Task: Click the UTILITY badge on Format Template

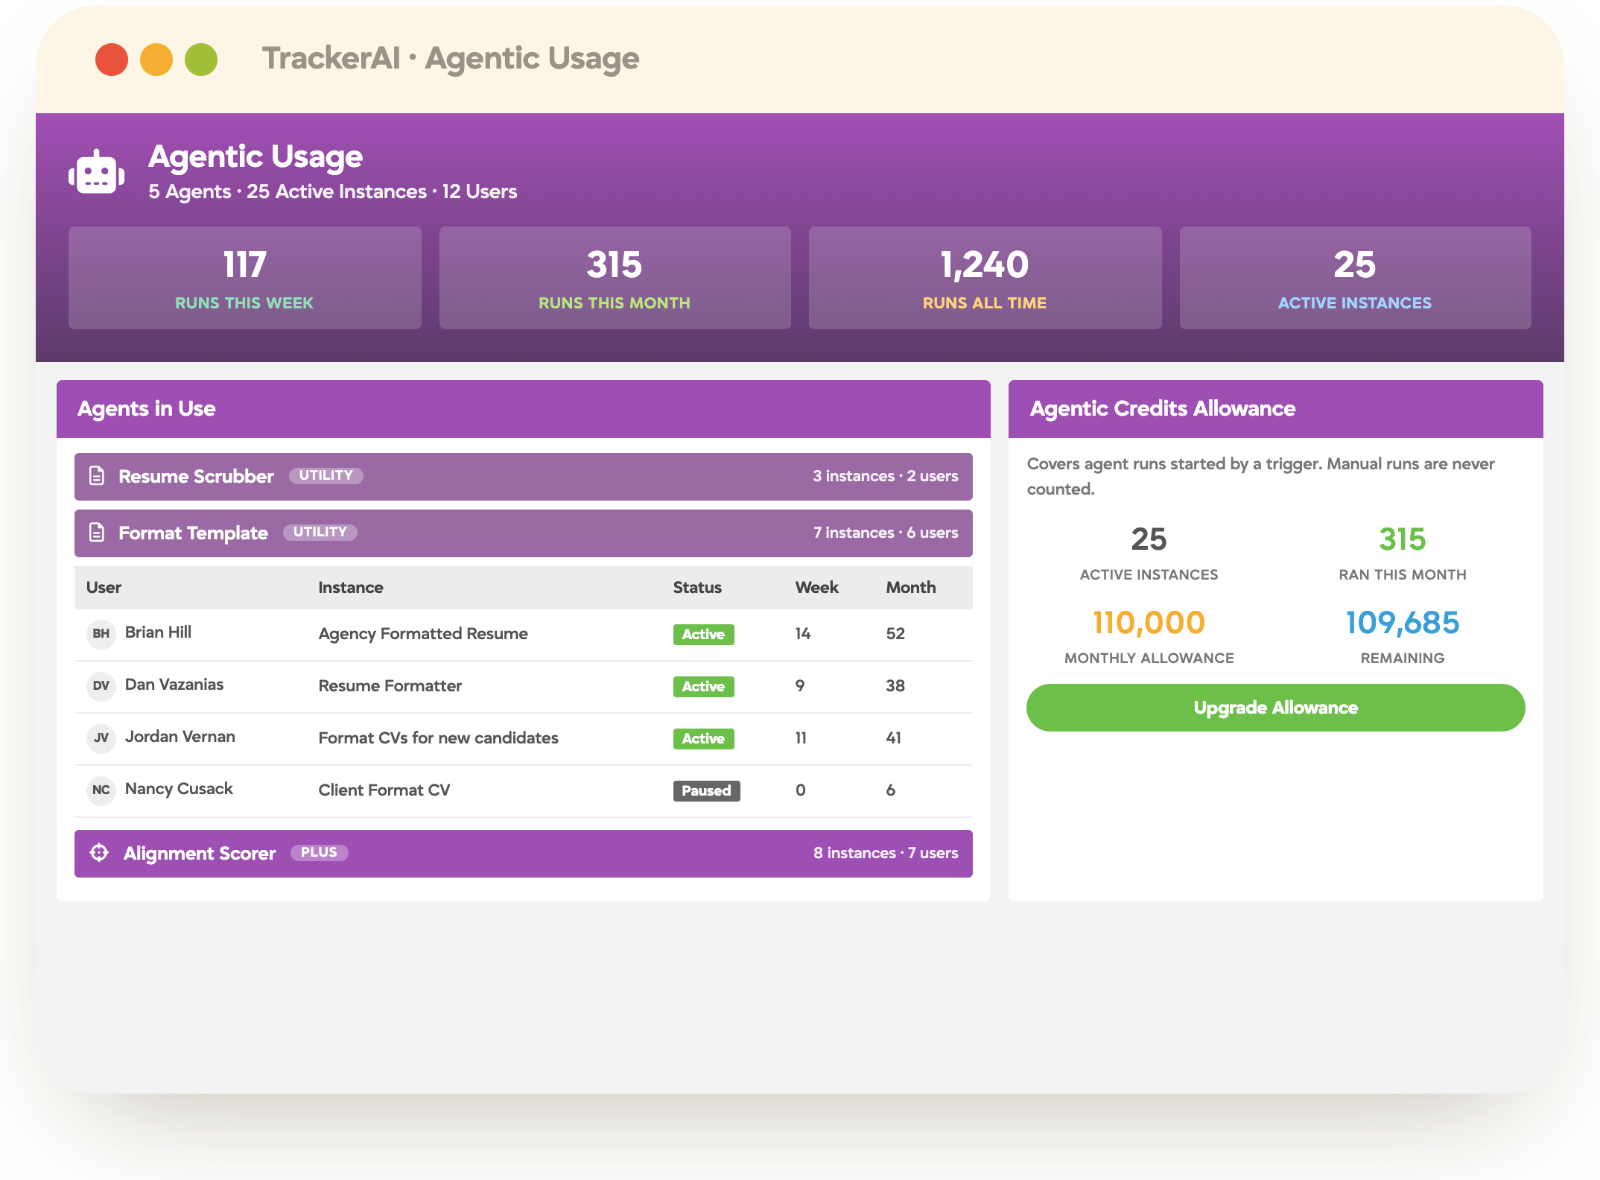Action: (320, 532)
